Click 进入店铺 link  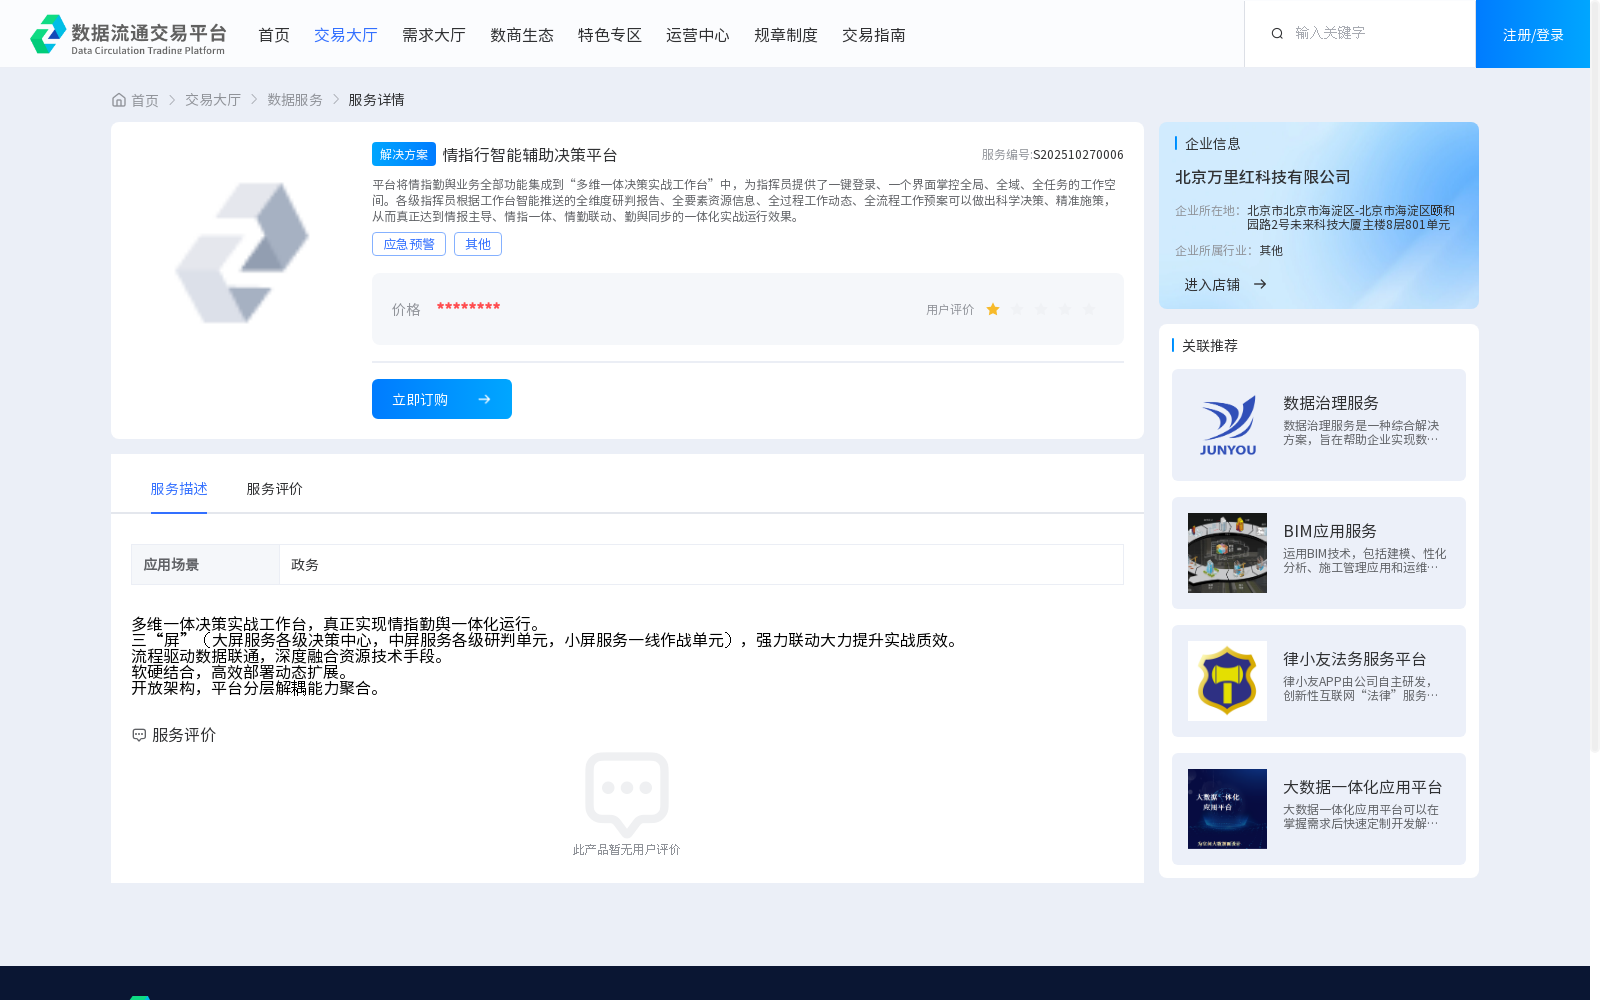pyautogui.click(x=1212, y=285)
